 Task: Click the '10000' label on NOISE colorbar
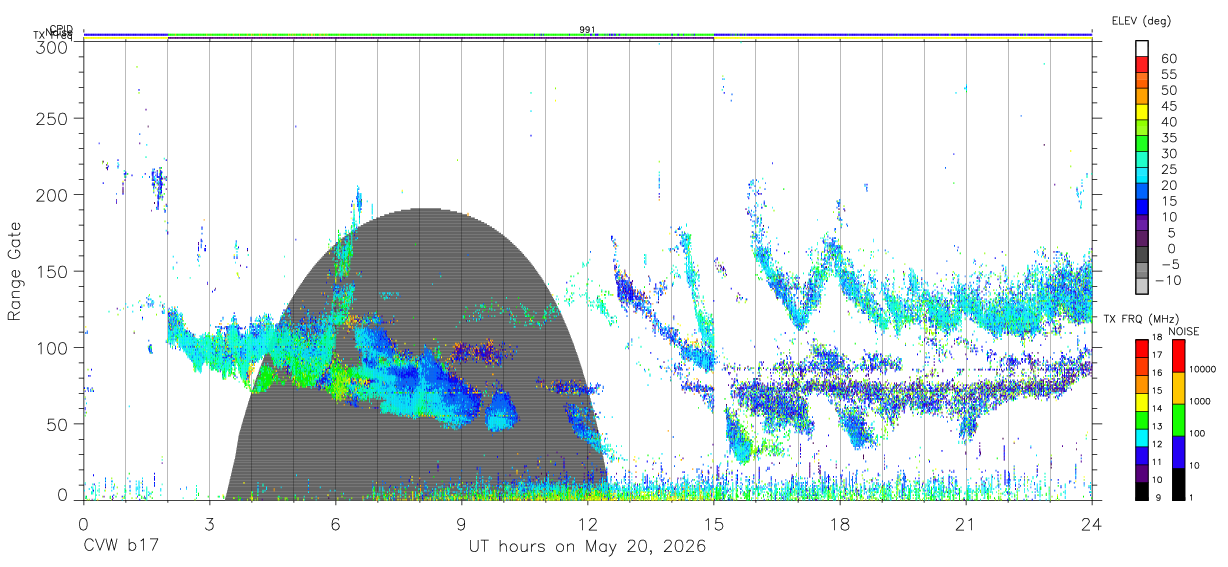pyautogui.click(x=1205, y=370)
